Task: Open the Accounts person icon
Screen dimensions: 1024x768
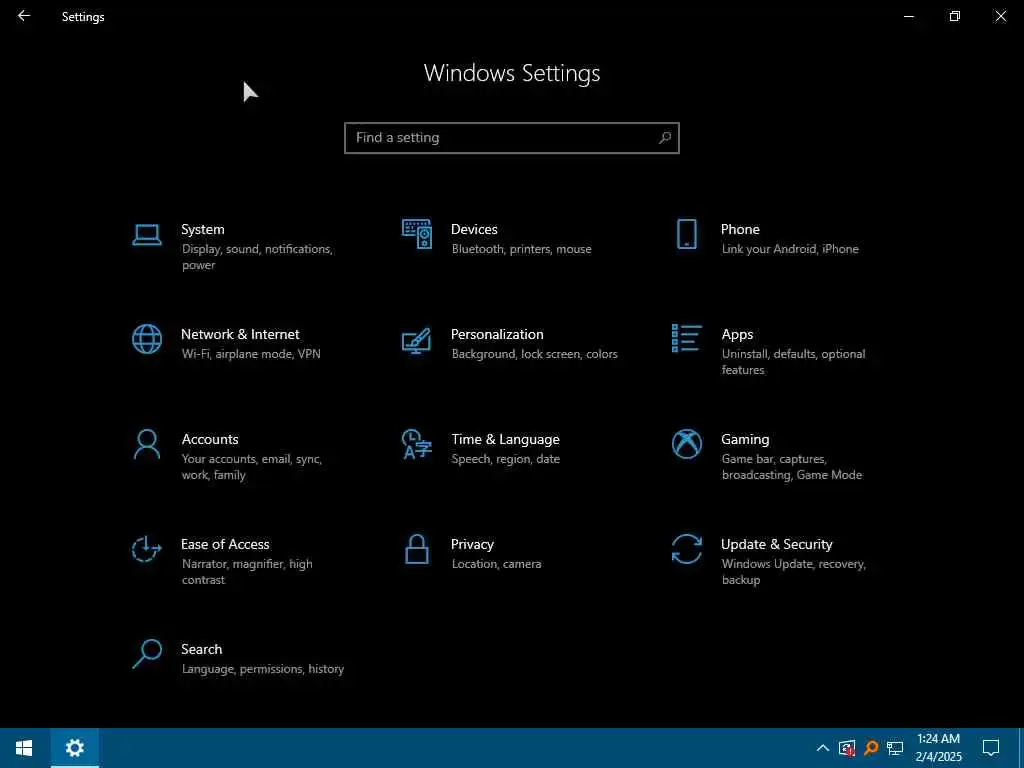Action: coord(146,445)
